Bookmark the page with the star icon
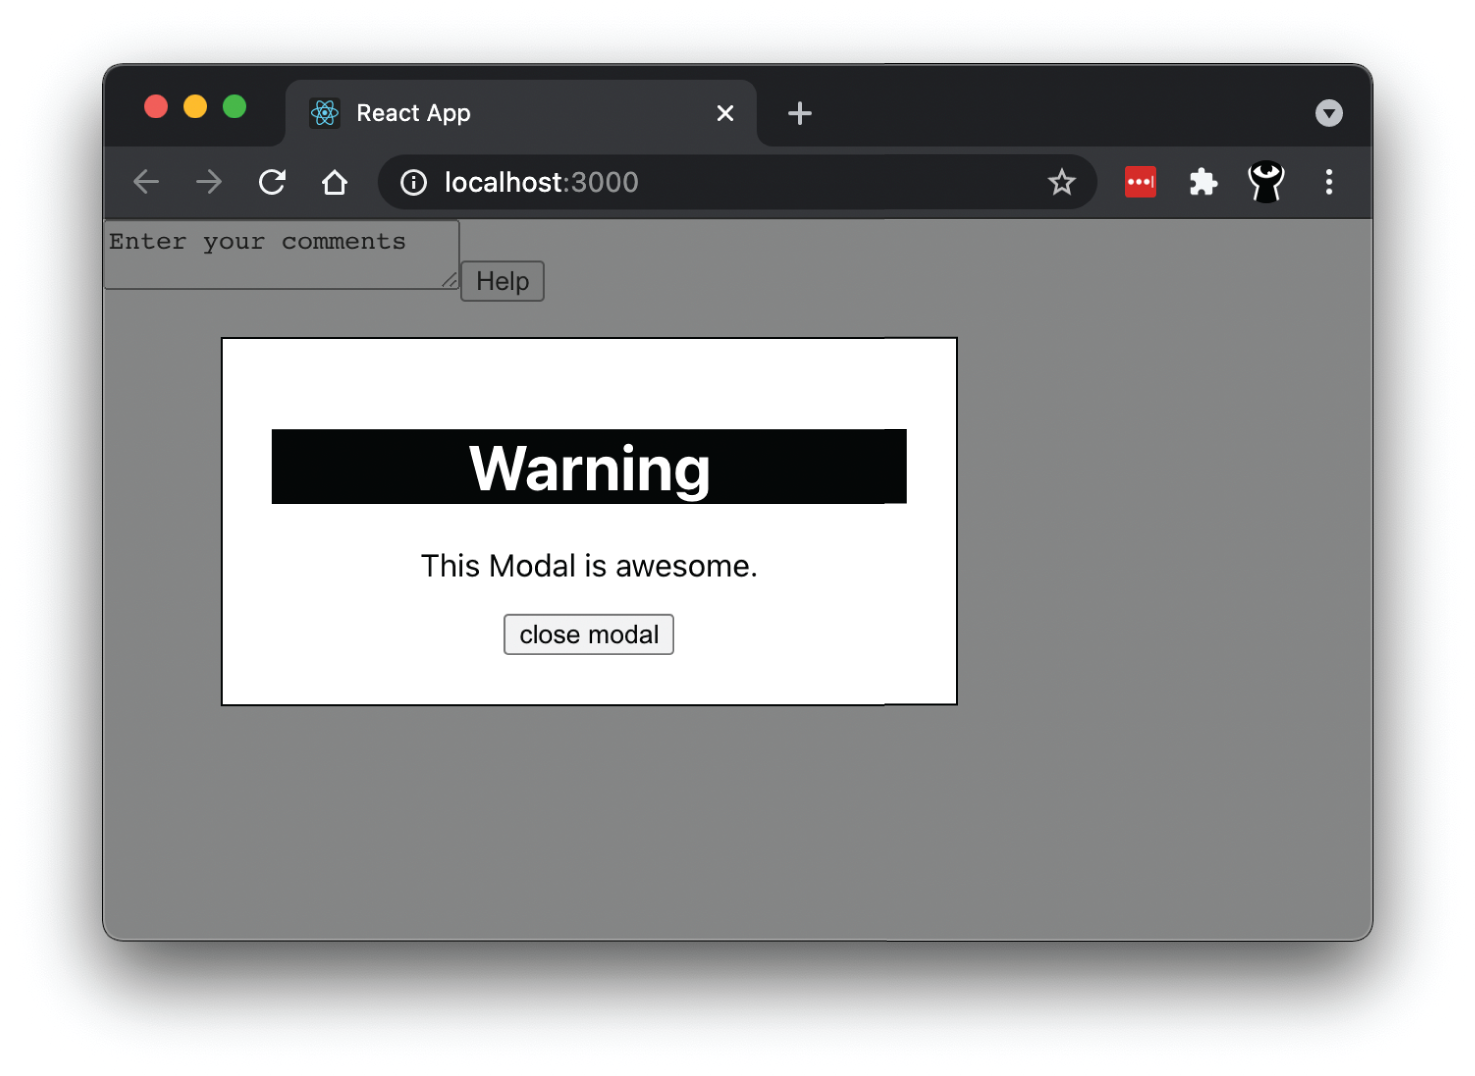1475x1076 pixels. click(1061, 182)
